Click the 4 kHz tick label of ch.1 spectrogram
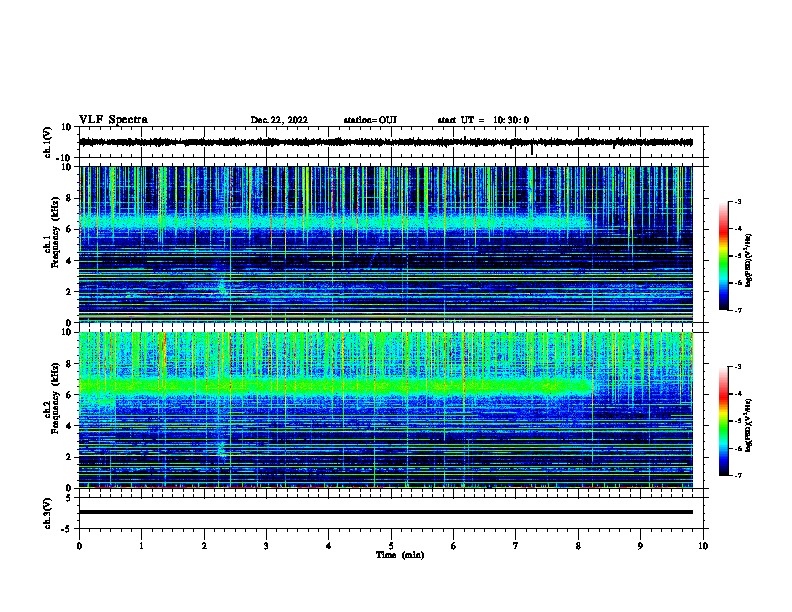The height and width of the screenshot is (612, 792). [70, 261]
